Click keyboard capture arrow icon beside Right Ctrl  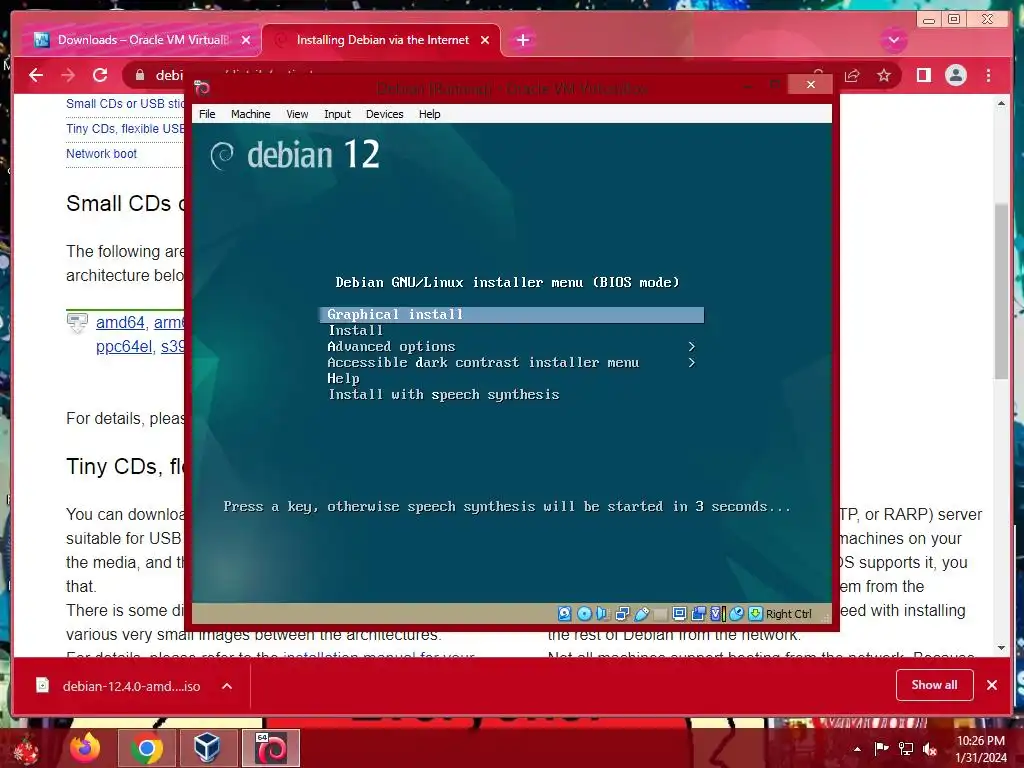click(x=755, y=613)
